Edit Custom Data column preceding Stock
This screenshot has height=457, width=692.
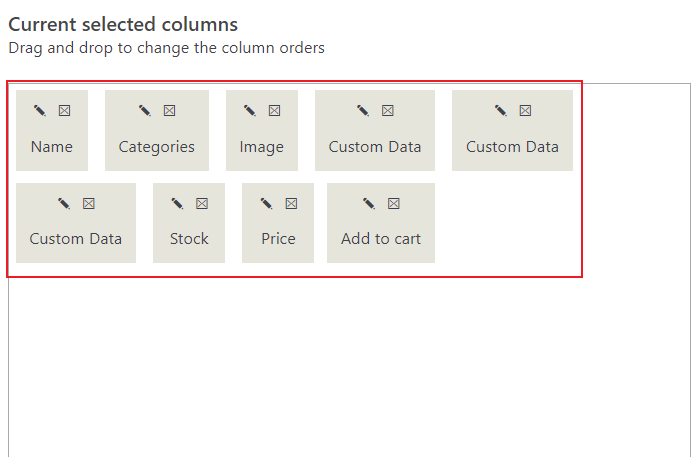(64, 203)
